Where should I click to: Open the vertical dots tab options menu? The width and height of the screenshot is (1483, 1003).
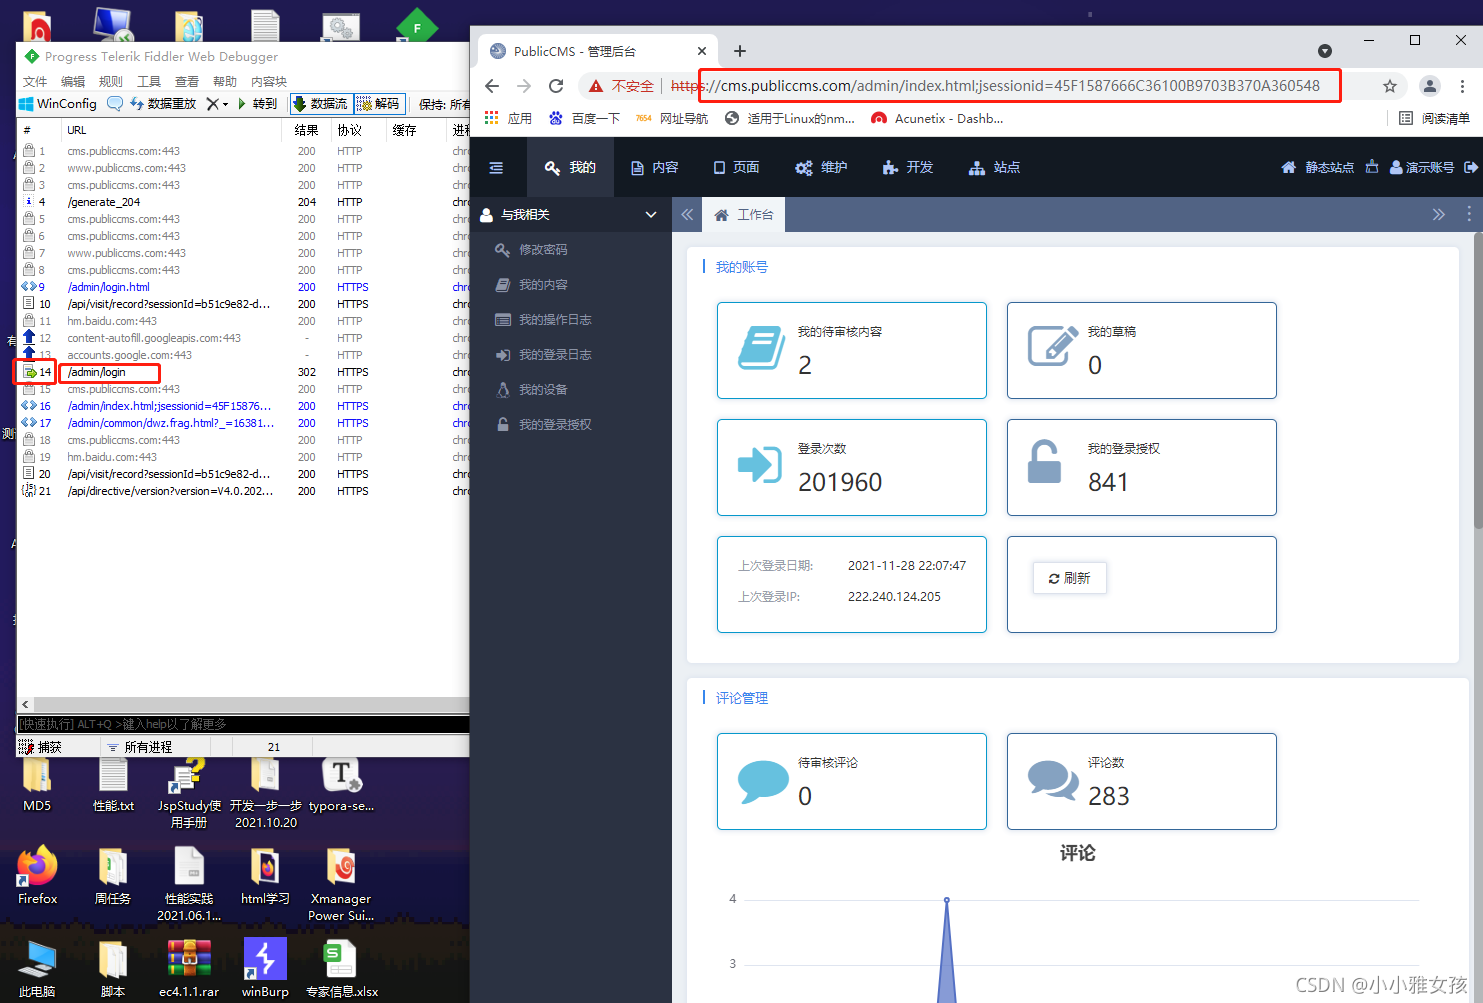click(x=1469, y=214)
